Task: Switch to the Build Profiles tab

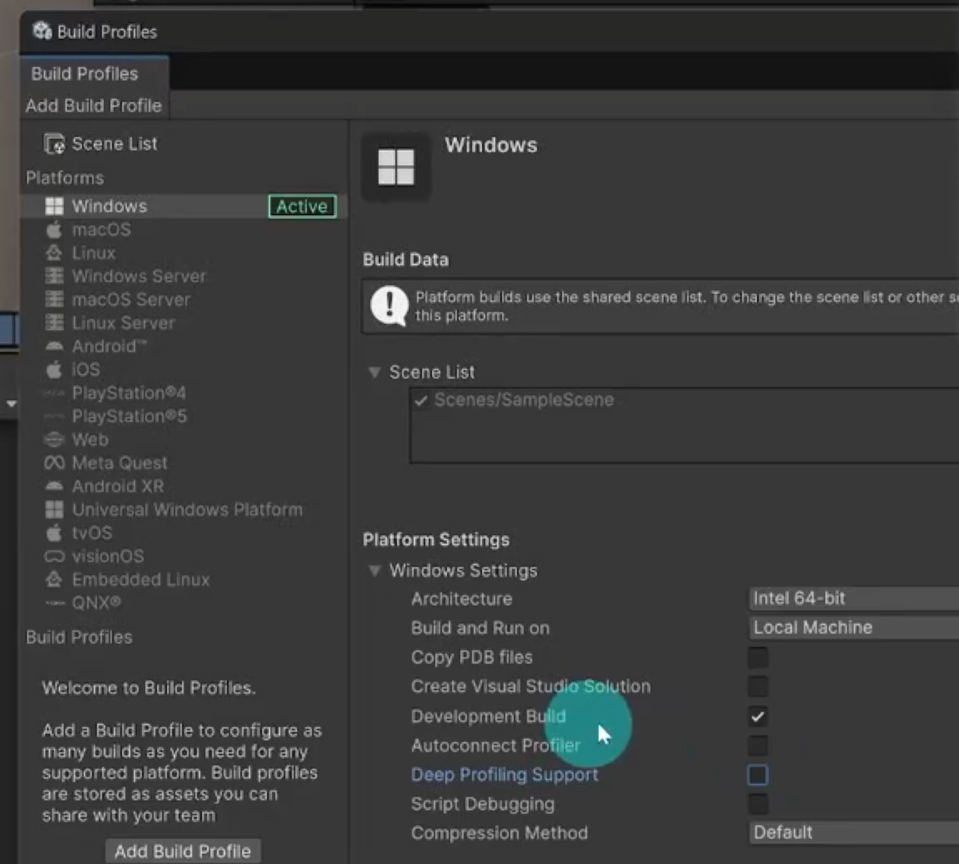Action: (85, 74)
